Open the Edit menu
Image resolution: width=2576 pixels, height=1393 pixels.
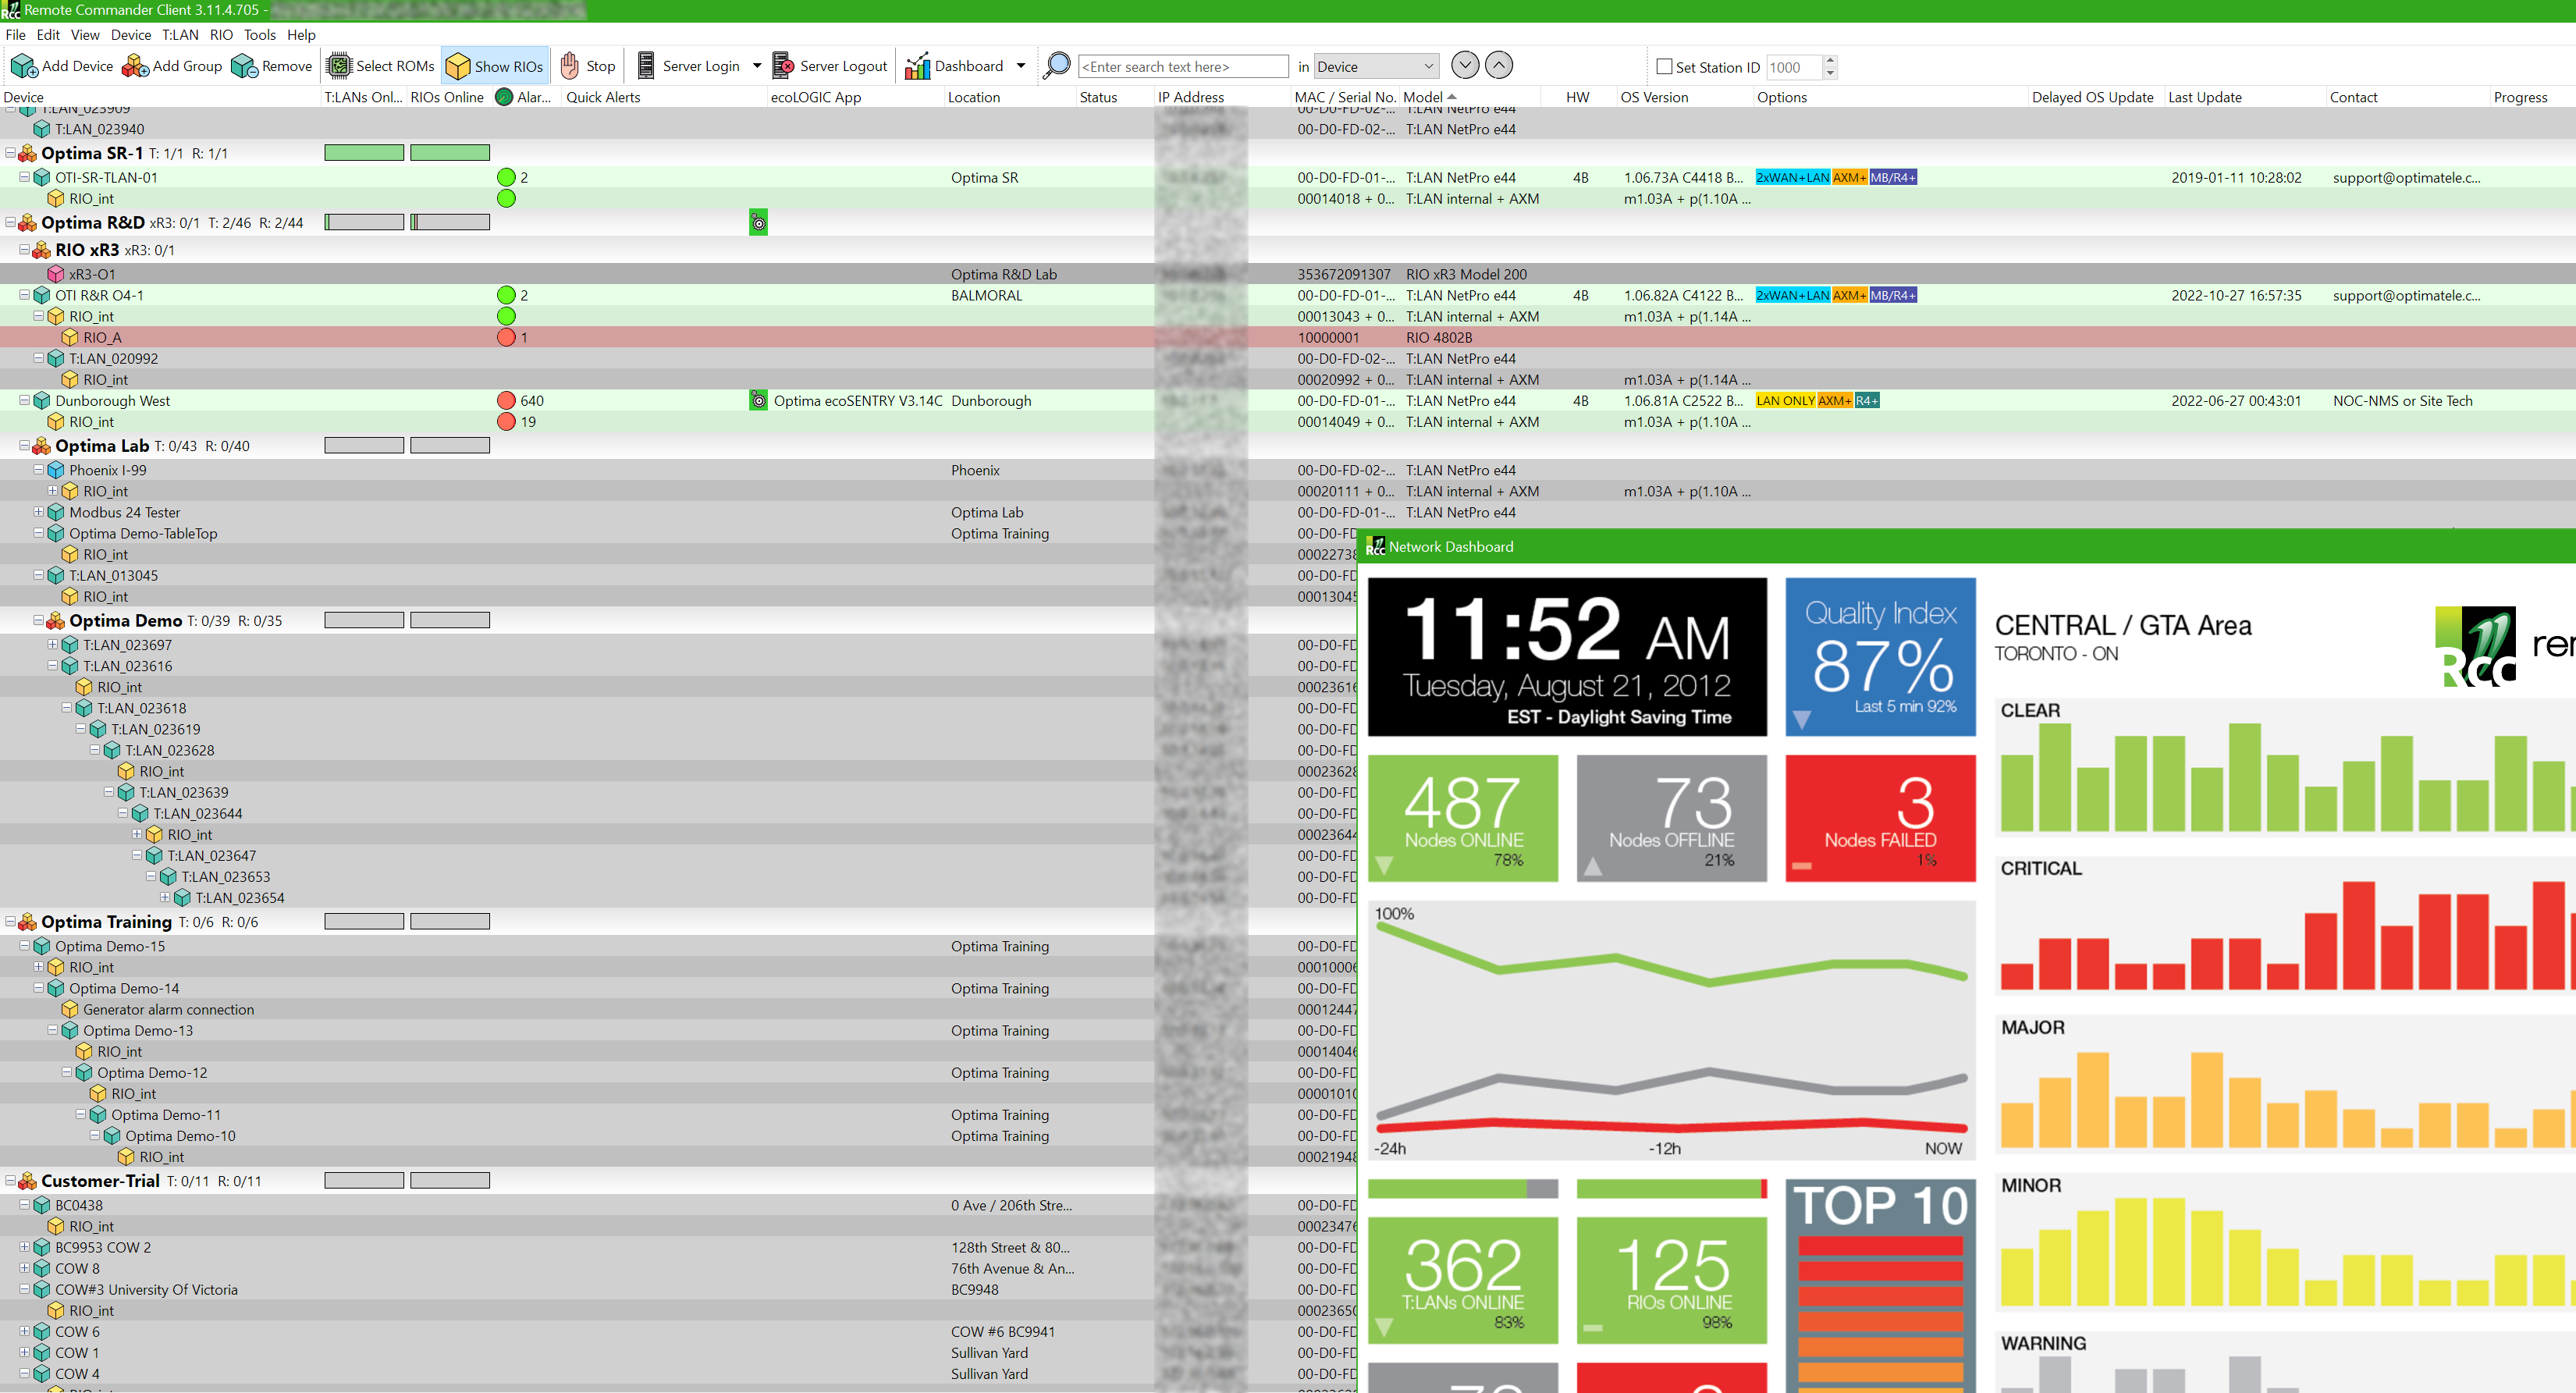click(48, 35)
